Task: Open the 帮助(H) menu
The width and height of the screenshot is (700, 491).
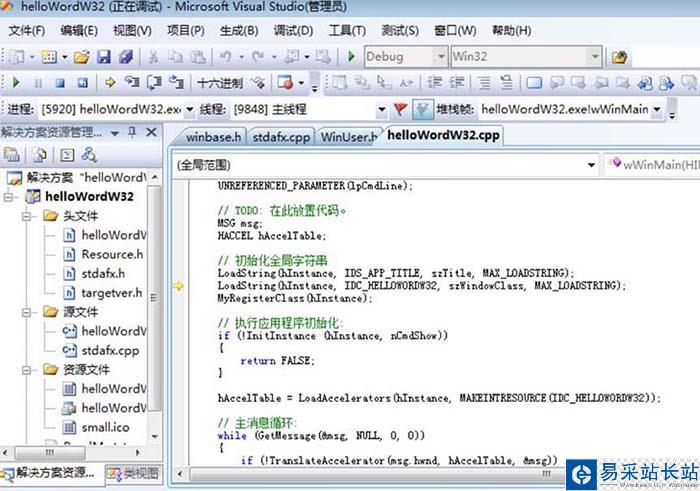Action: tap(512, 31)
